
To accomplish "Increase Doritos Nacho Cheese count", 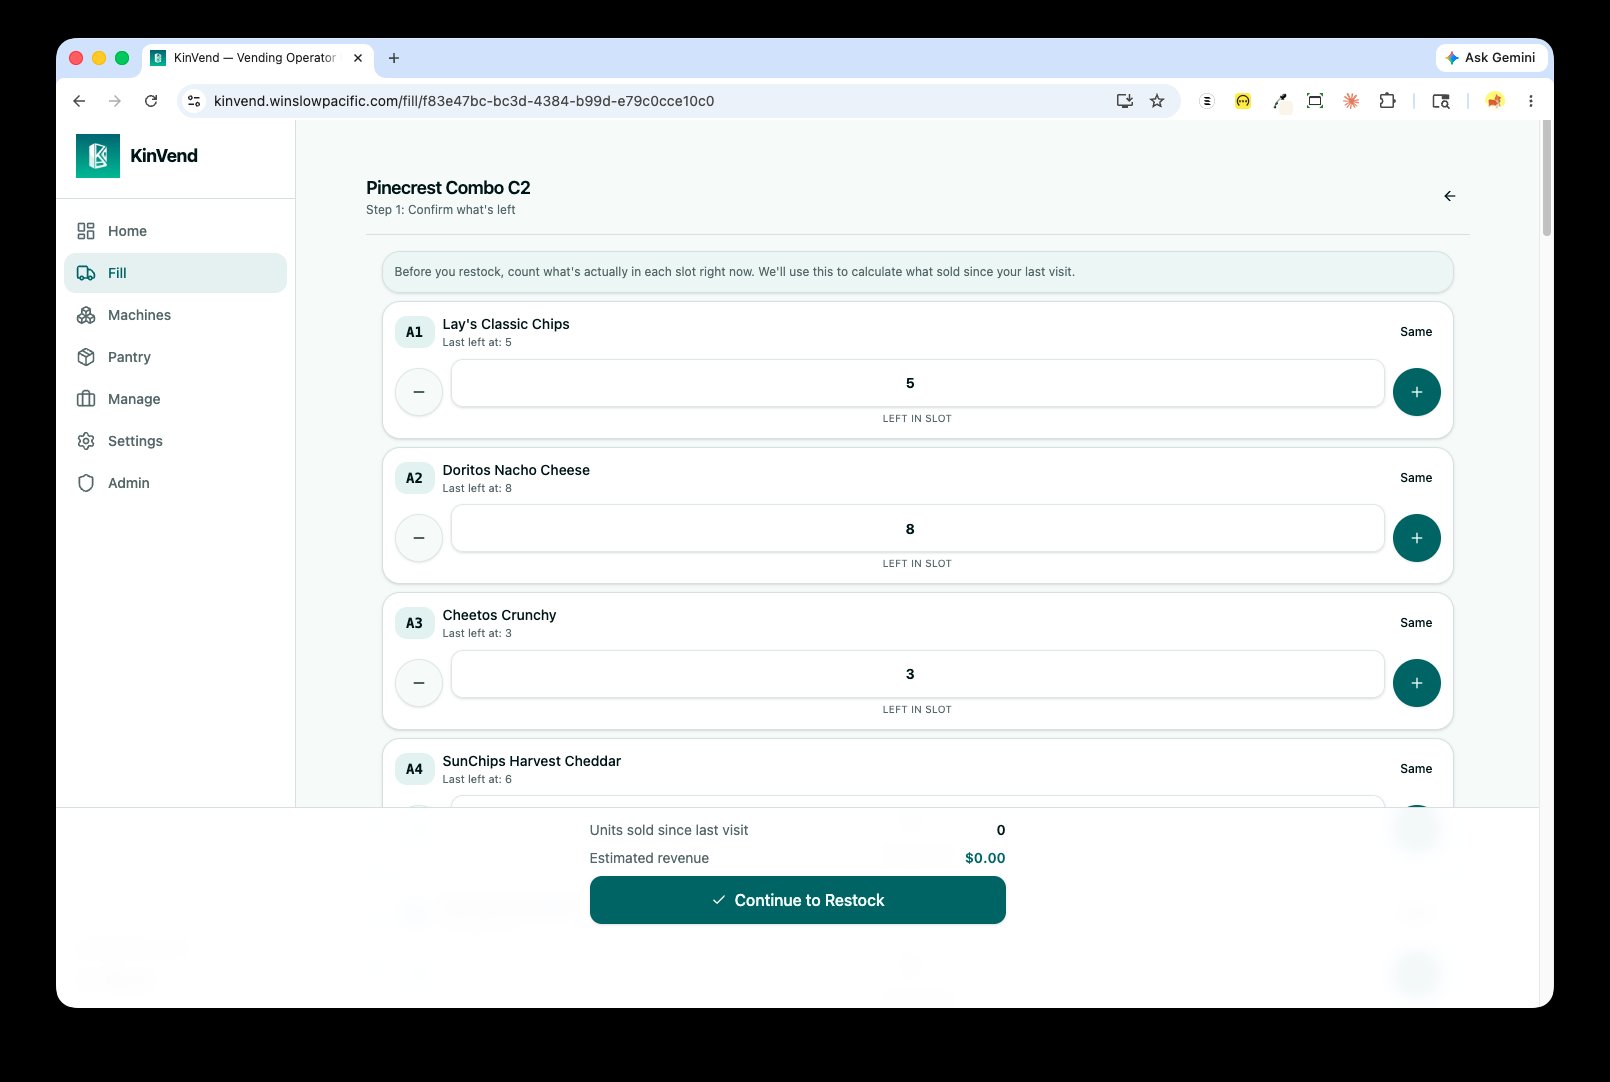I will coord(1417,538).
